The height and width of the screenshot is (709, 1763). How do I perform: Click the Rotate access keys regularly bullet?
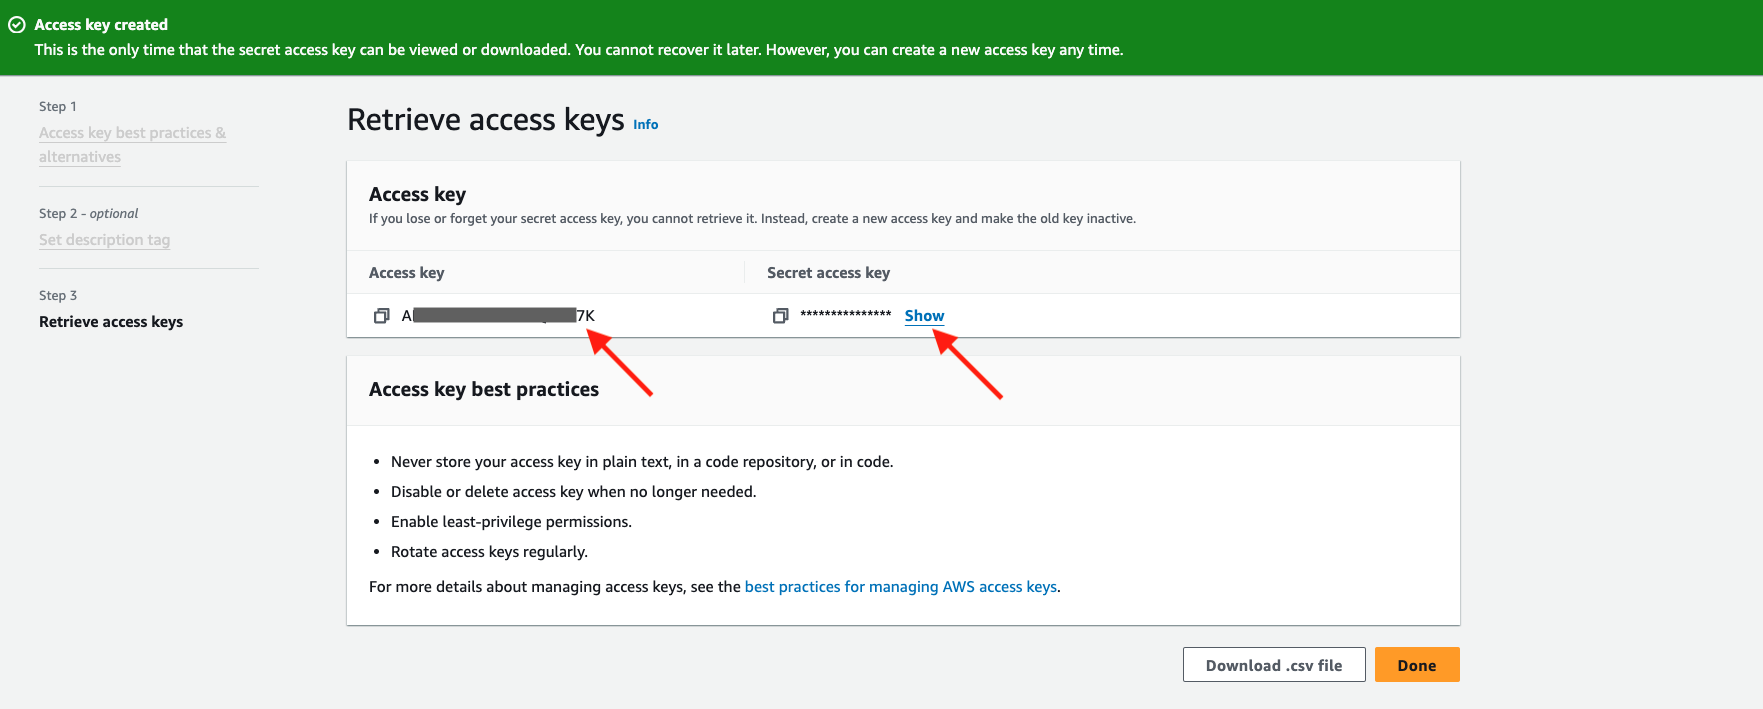tap(489, 552)
